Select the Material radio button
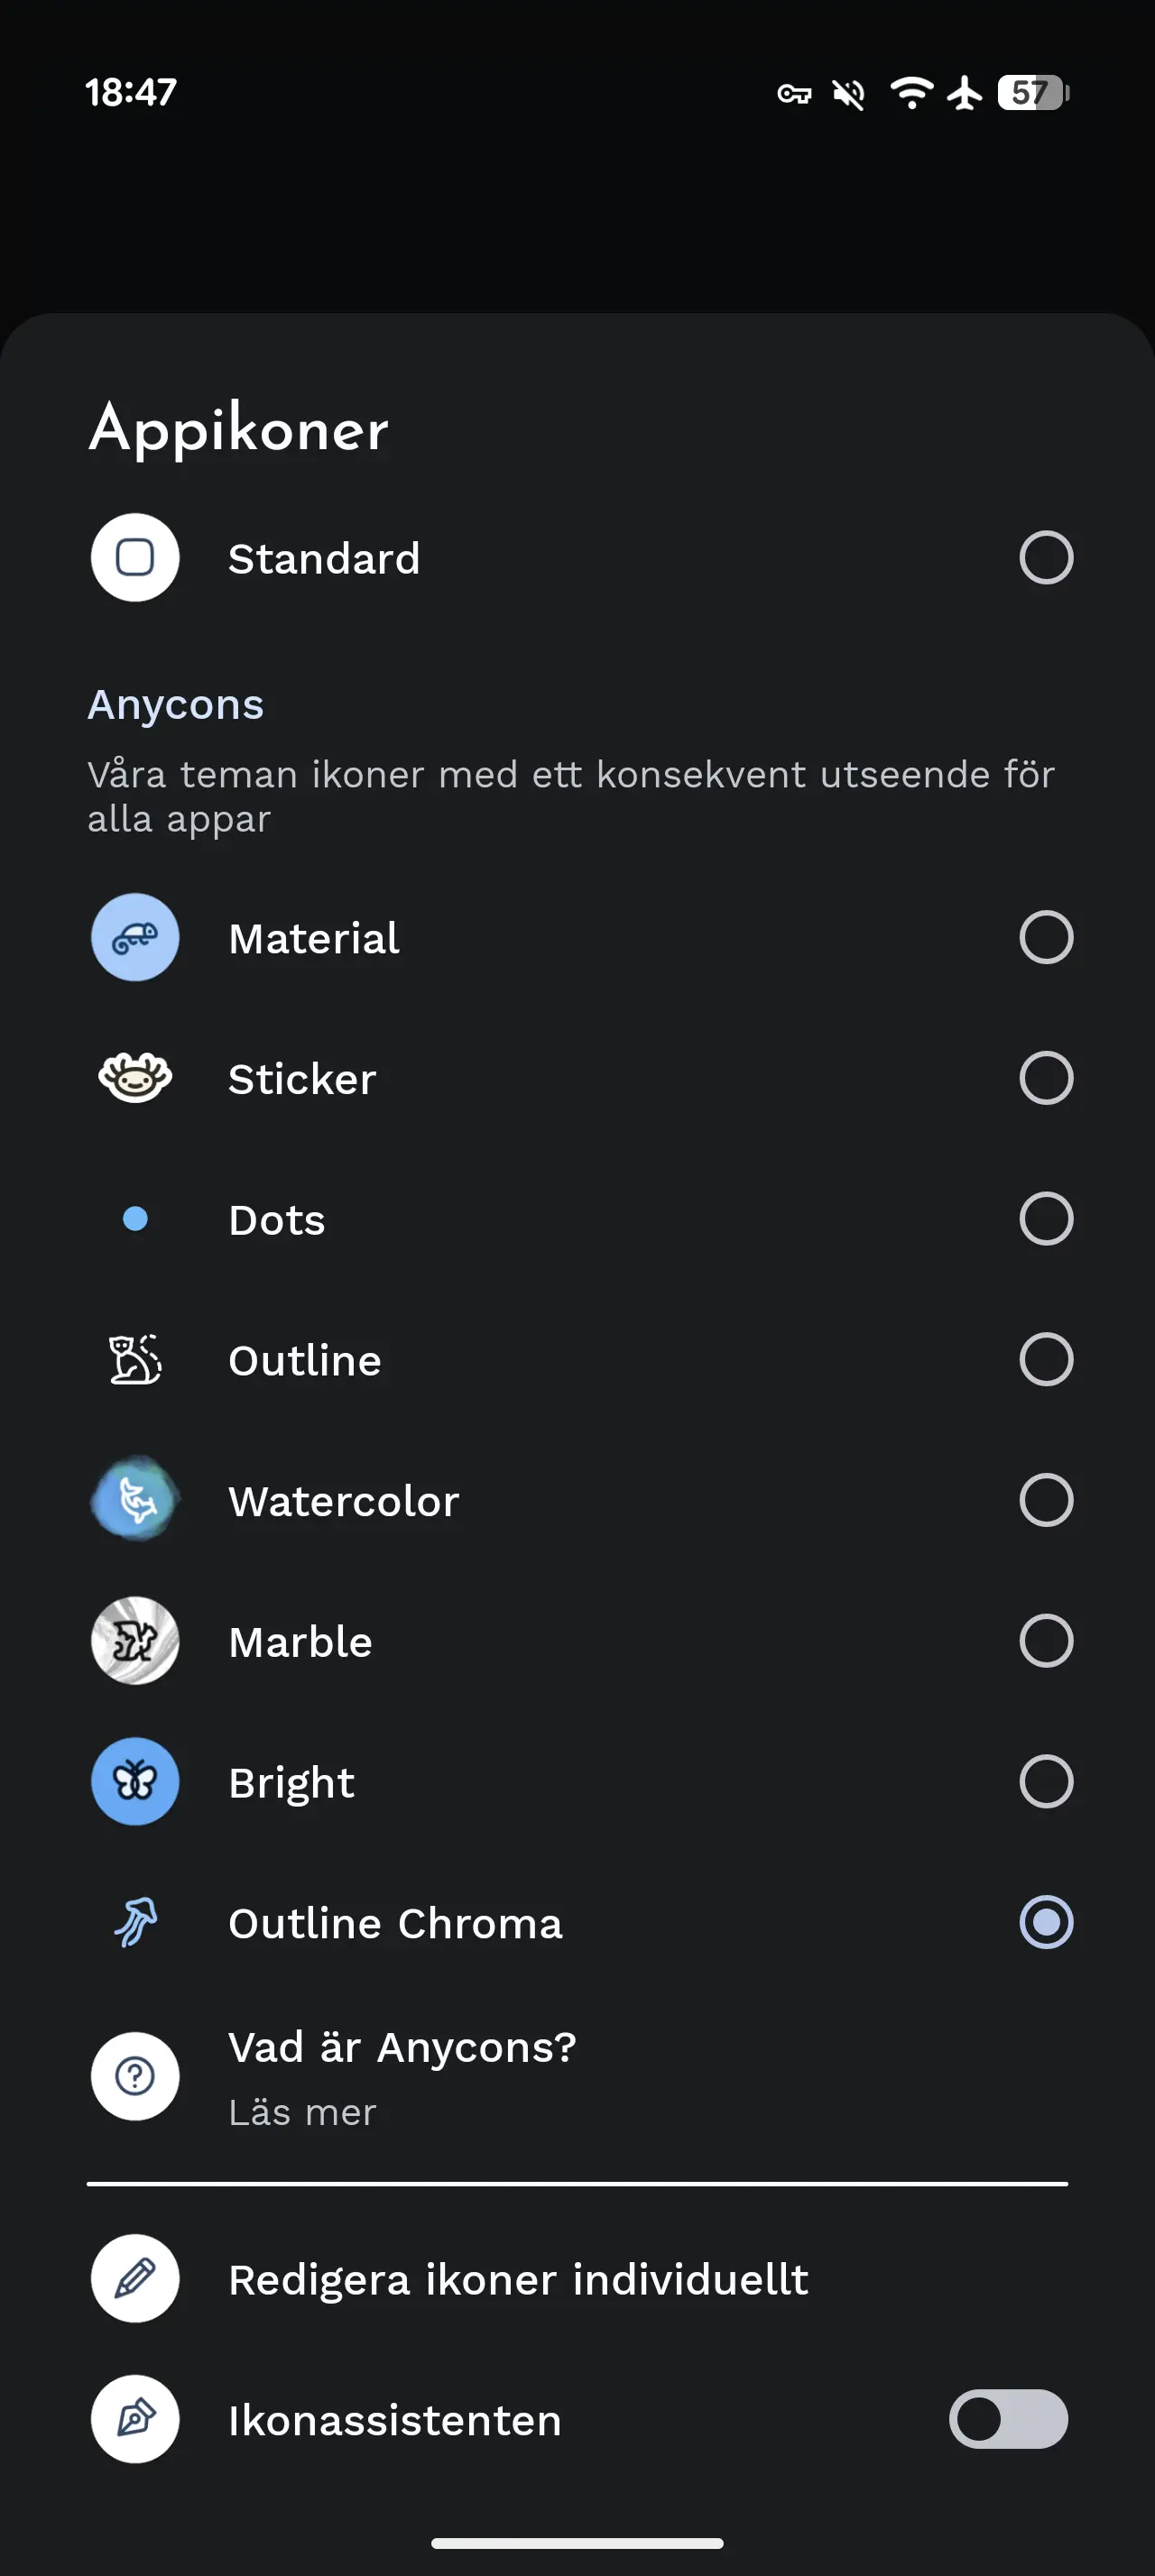 pos(1046,937)
